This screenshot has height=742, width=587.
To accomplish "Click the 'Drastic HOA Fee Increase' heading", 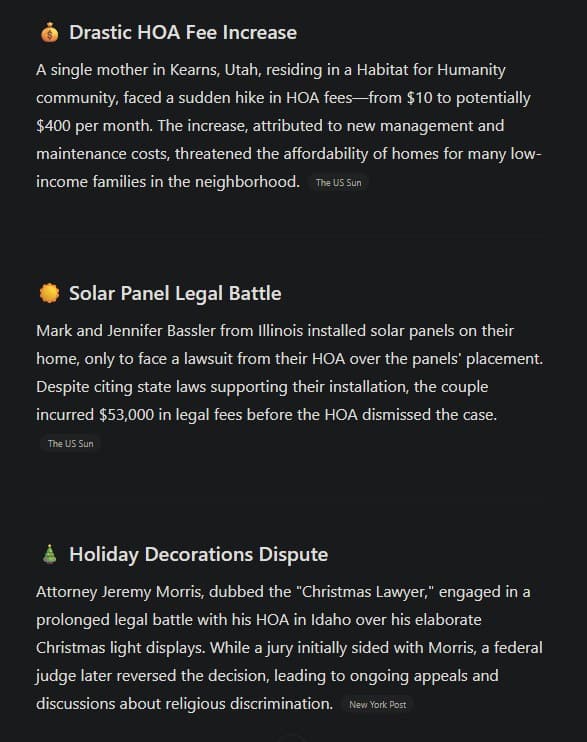I will click(x=183, y=33).
